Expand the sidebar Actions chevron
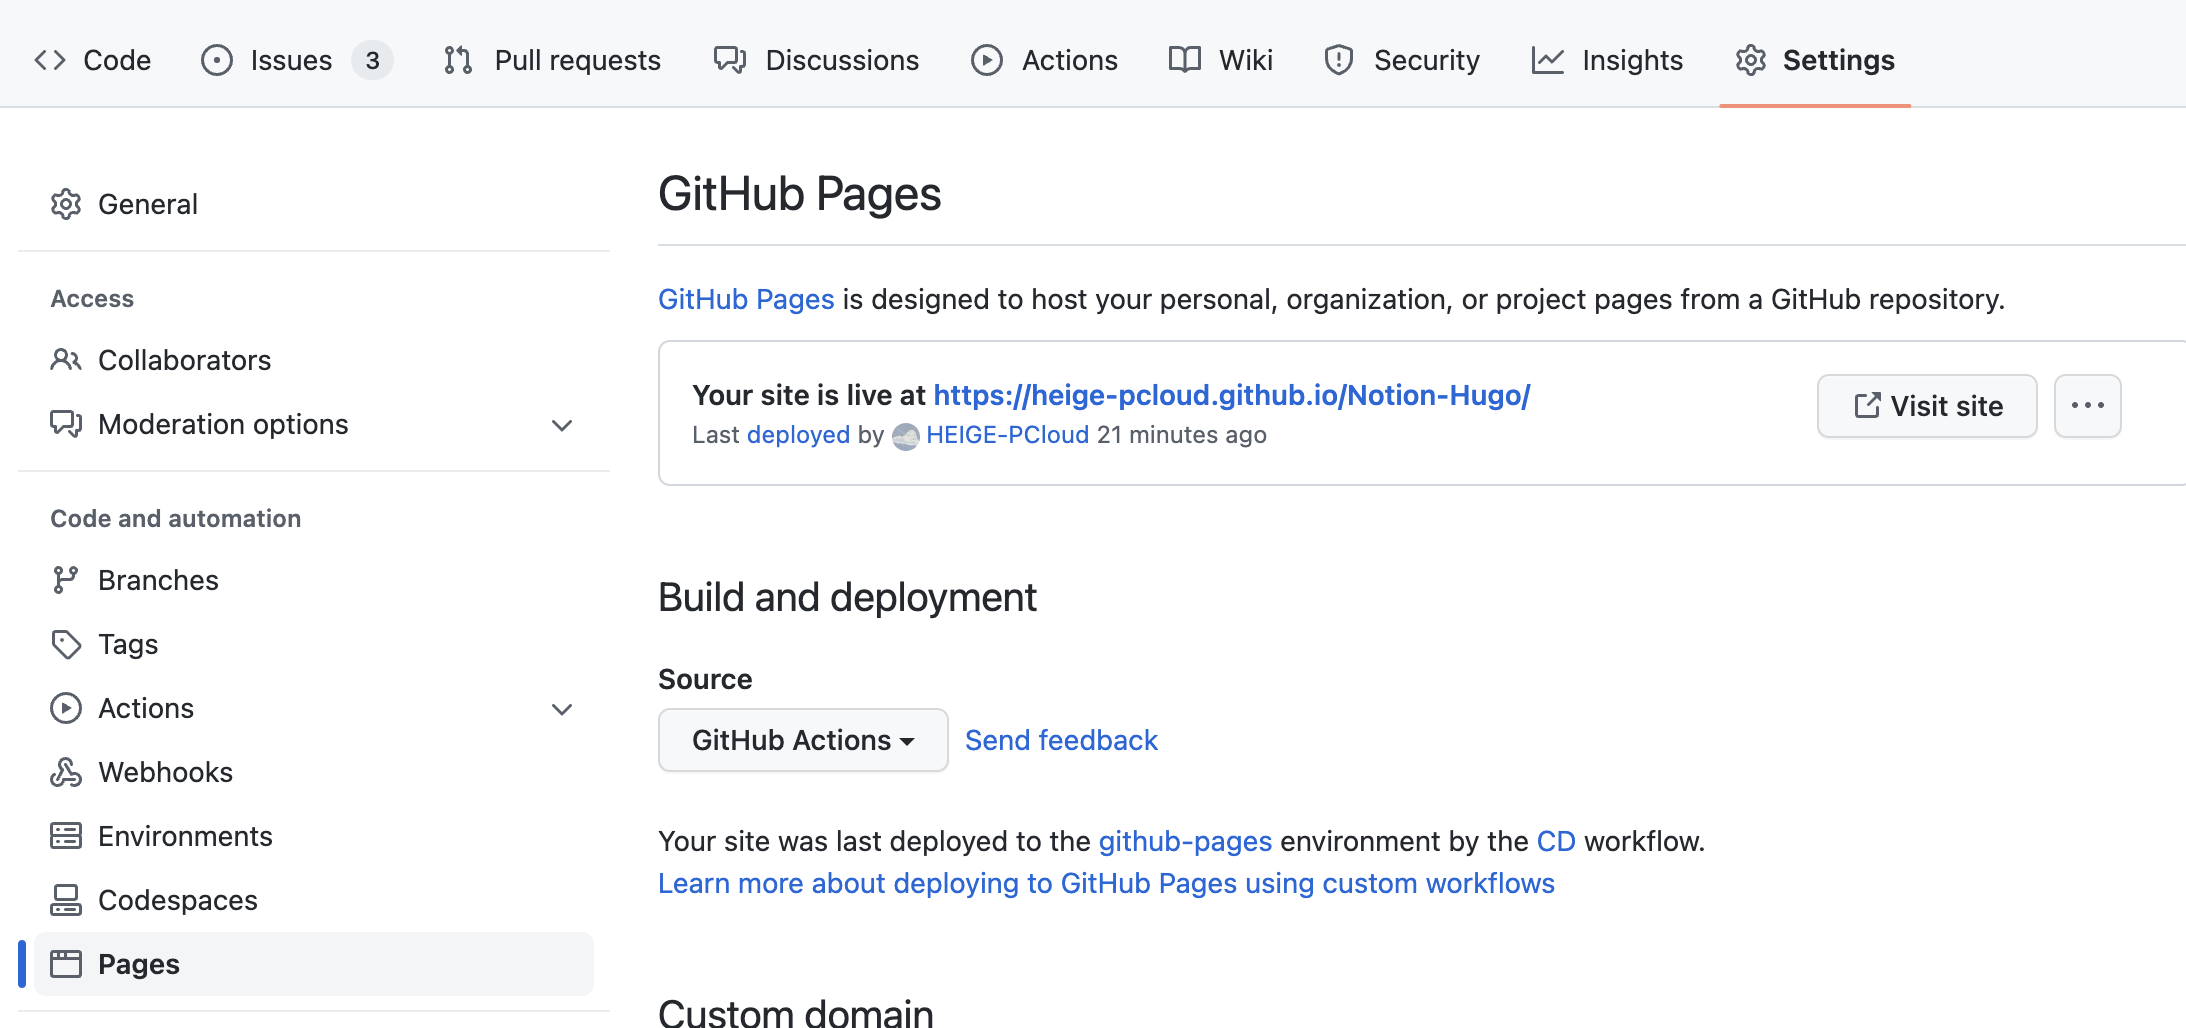Screen dimensions: 2186x1028 coord(562,709)
